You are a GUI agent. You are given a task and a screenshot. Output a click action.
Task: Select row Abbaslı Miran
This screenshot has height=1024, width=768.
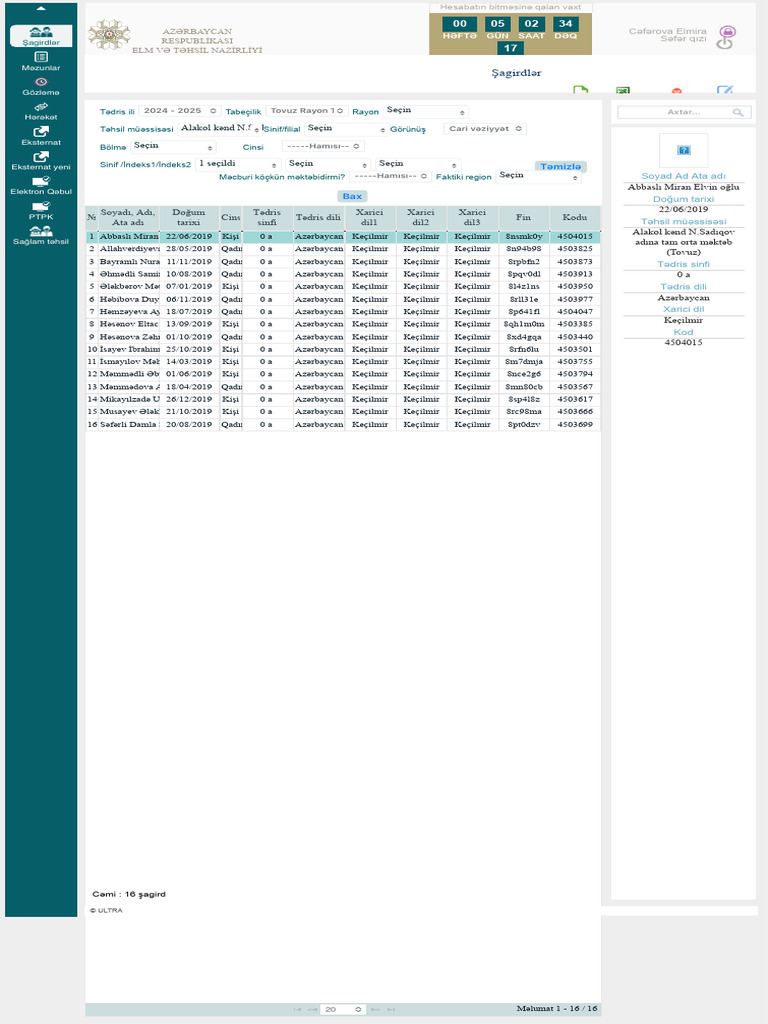coord(343,236)
